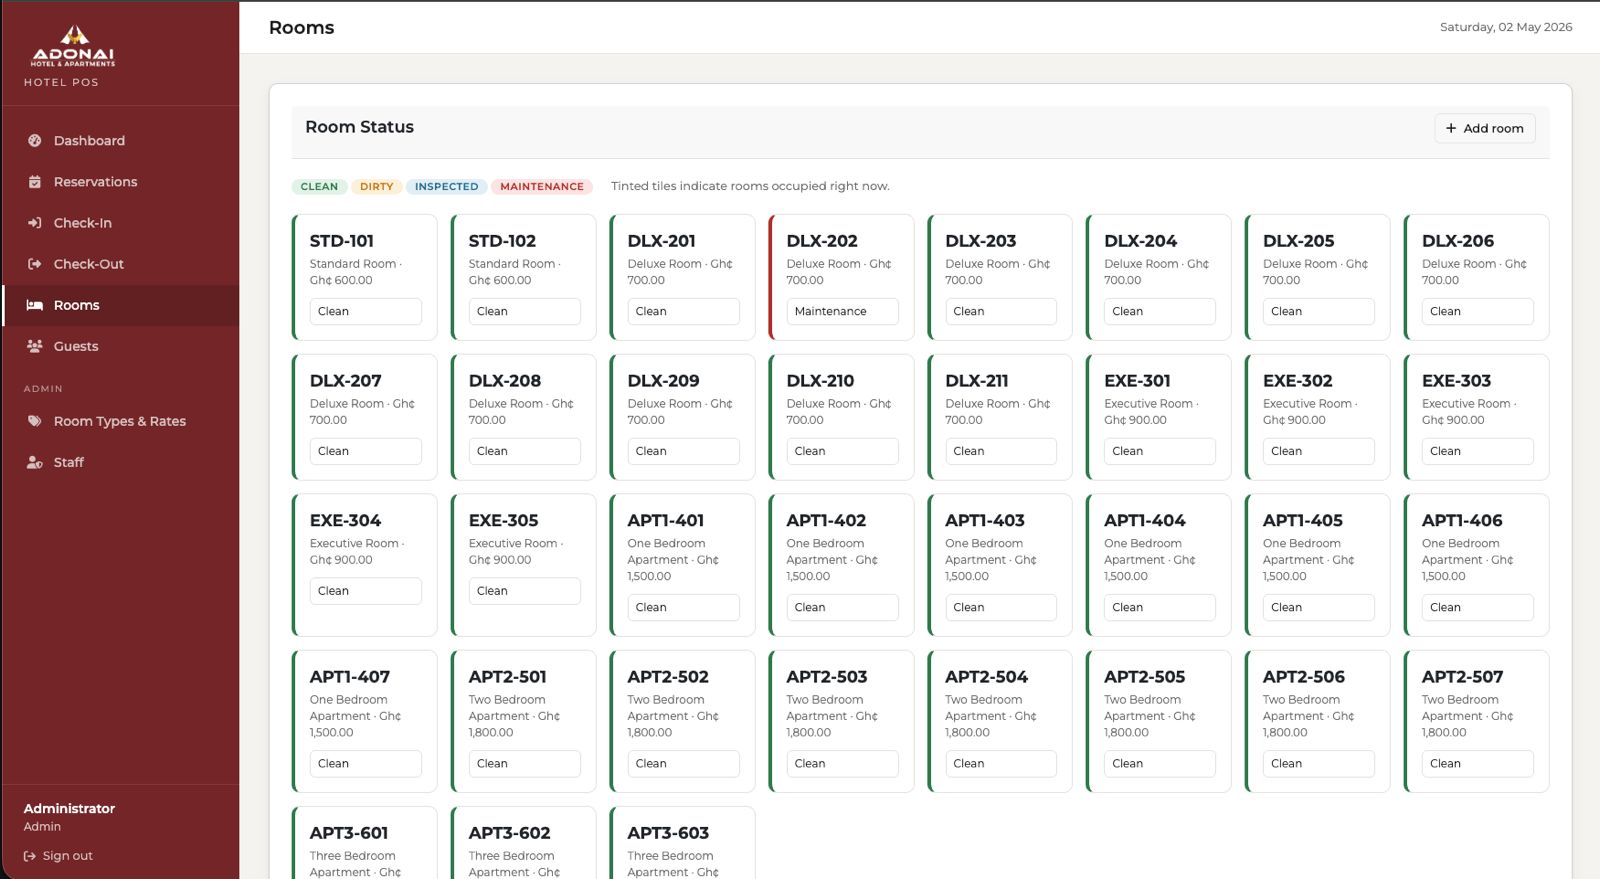Screen dimensions: 1600x879
Task: Expand status dropdown for DLX-208
Action: pos(524,451)
